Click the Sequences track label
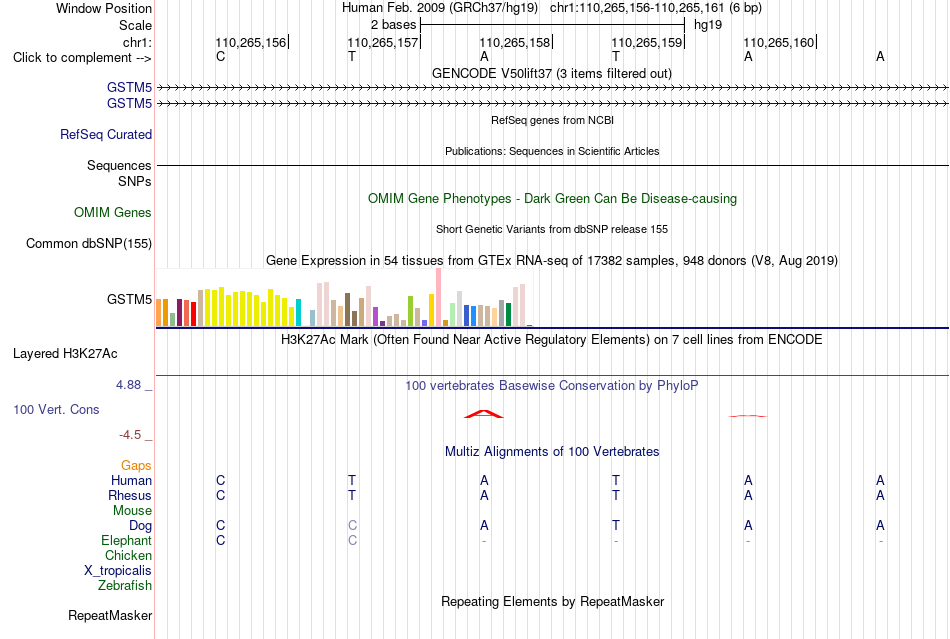The image size is (950, 639). tap(119, 165)
